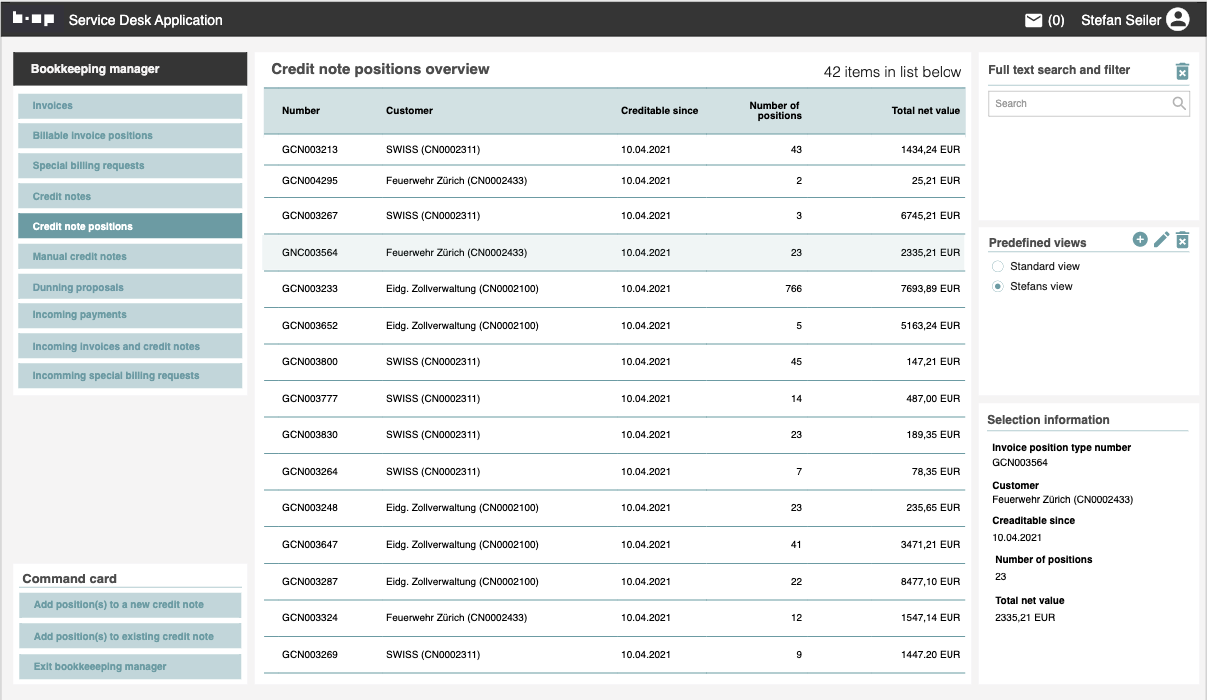Select the Standard view radio button
Image resolution: width=1207 pixels, height=700 pixels.
pyautogui.click(x=997, y=267)
